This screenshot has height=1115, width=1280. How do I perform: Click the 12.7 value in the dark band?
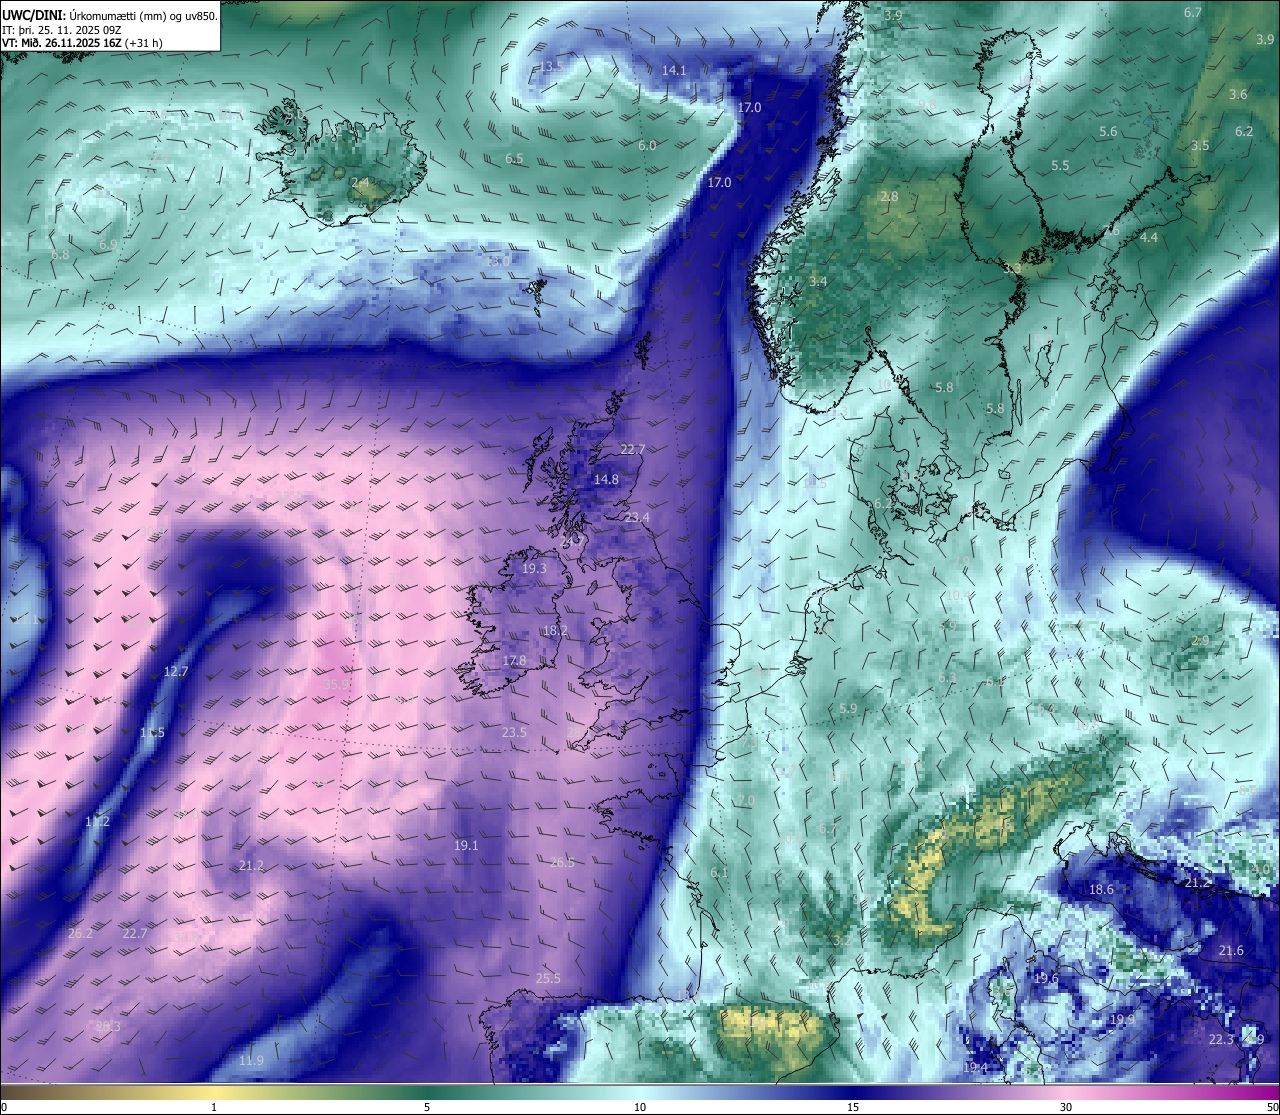176,671
